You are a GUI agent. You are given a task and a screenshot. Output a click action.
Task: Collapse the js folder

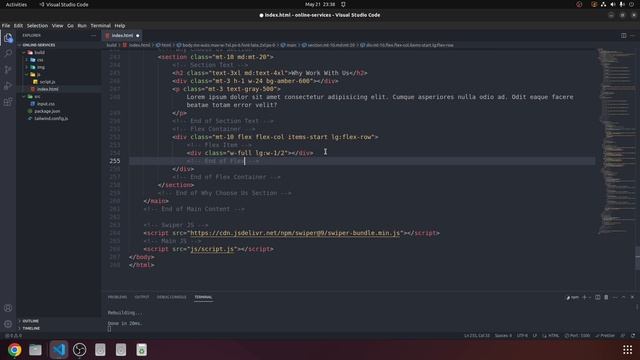(38, 75)
